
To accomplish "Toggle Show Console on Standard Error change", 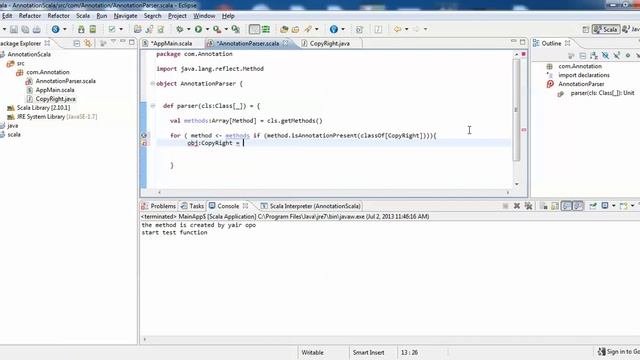I will 578,206.
